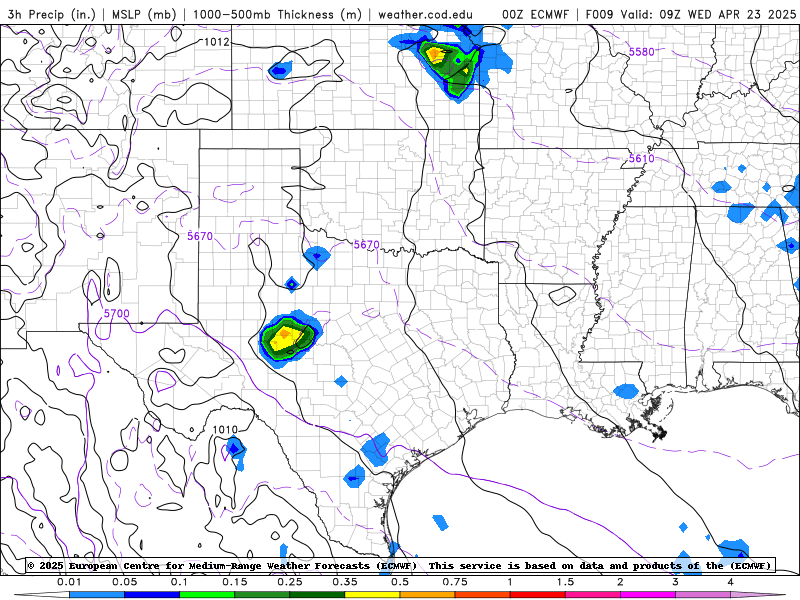
Task: Click the 0.1 legend value
Action: coord(179,582)
